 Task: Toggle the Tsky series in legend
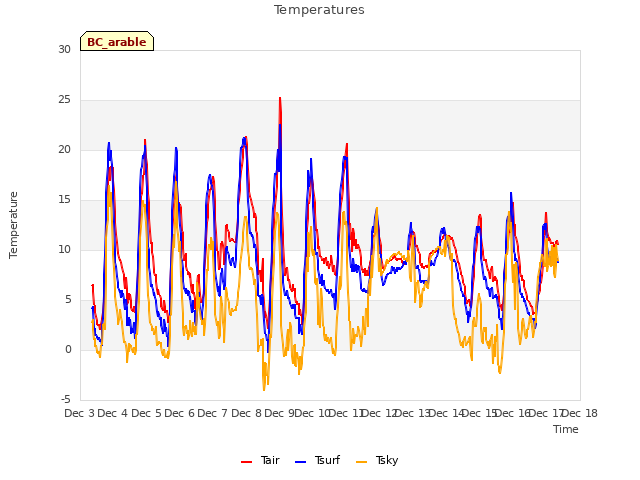(x=377, y=460)
